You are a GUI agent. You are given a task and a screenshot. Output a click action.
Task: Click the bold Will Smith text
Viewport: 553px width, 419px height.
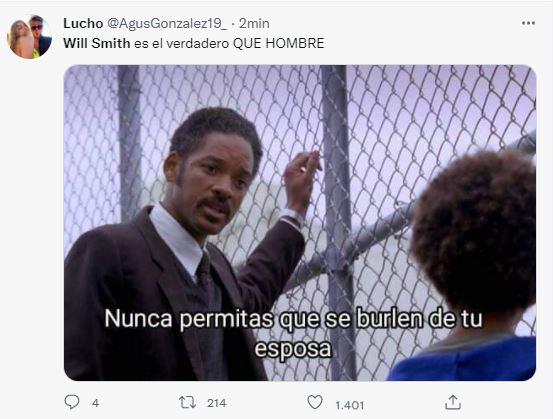point(97,43)
